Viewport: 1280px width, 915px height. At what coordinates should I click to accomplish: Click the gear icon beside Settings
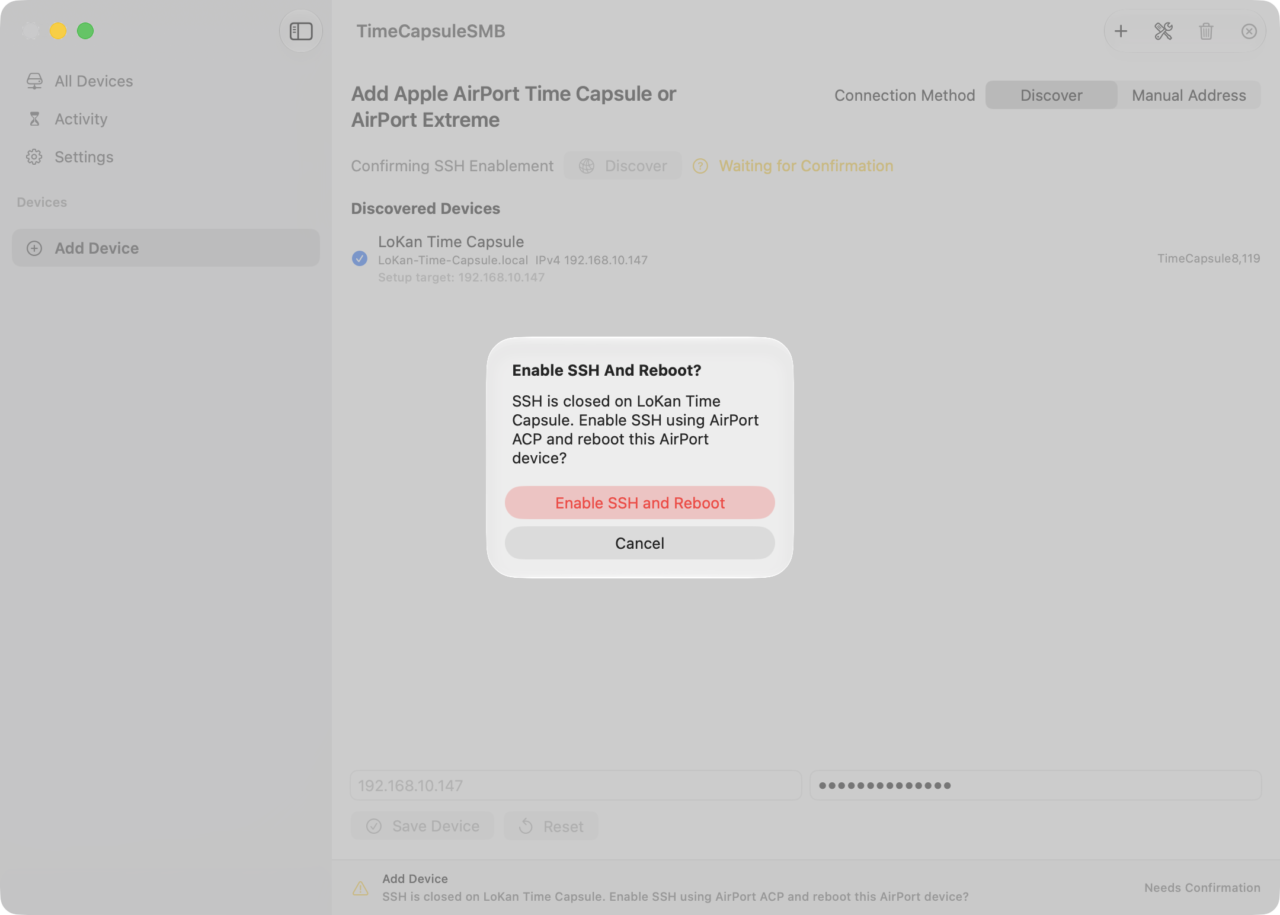[x=34, y=157]
